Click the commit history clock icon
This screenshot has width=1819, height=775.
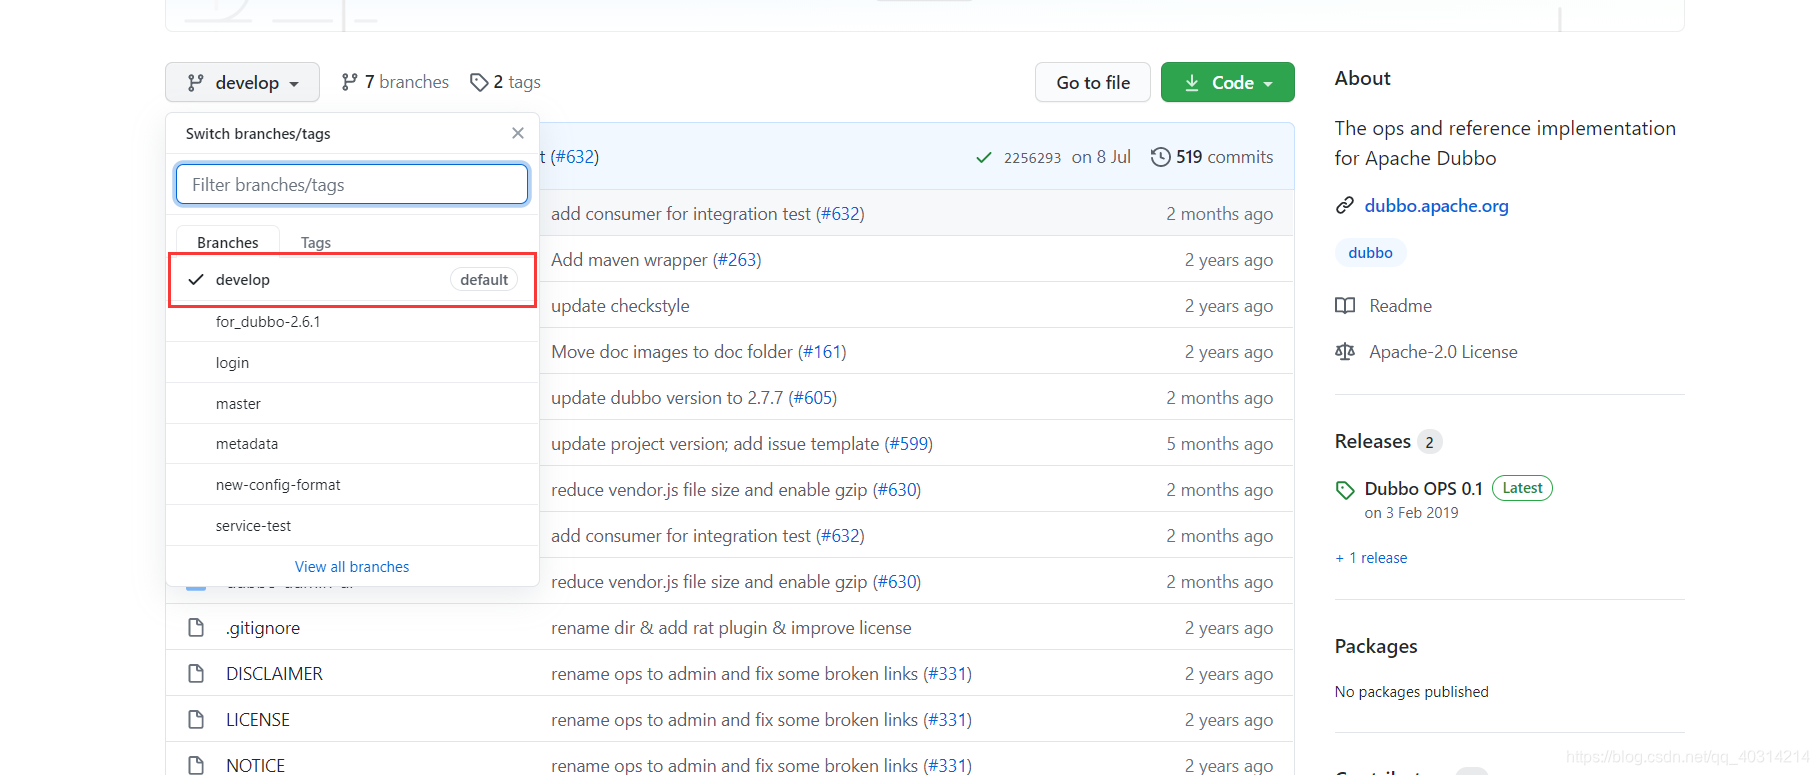[1160, 157]
